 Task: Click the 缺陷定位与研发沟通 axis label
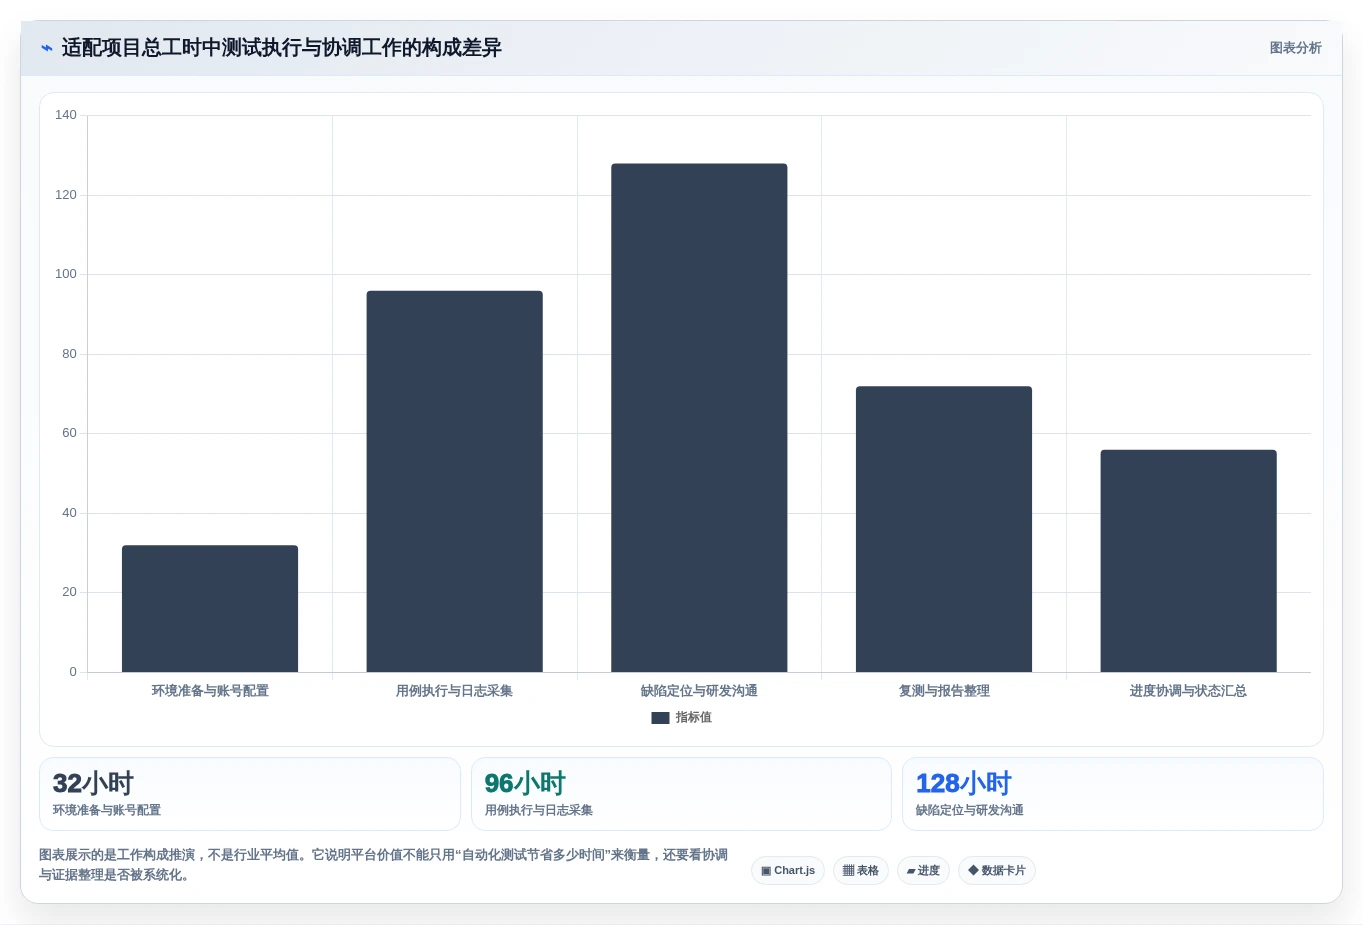point(699,691)
